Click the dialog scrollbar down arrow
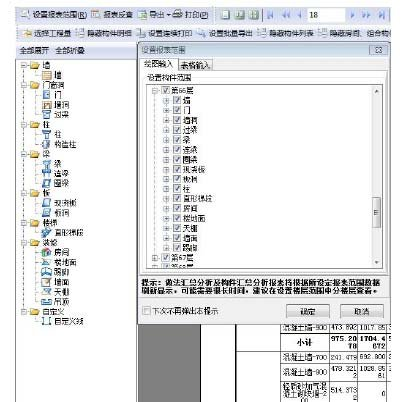 point(376,263)
